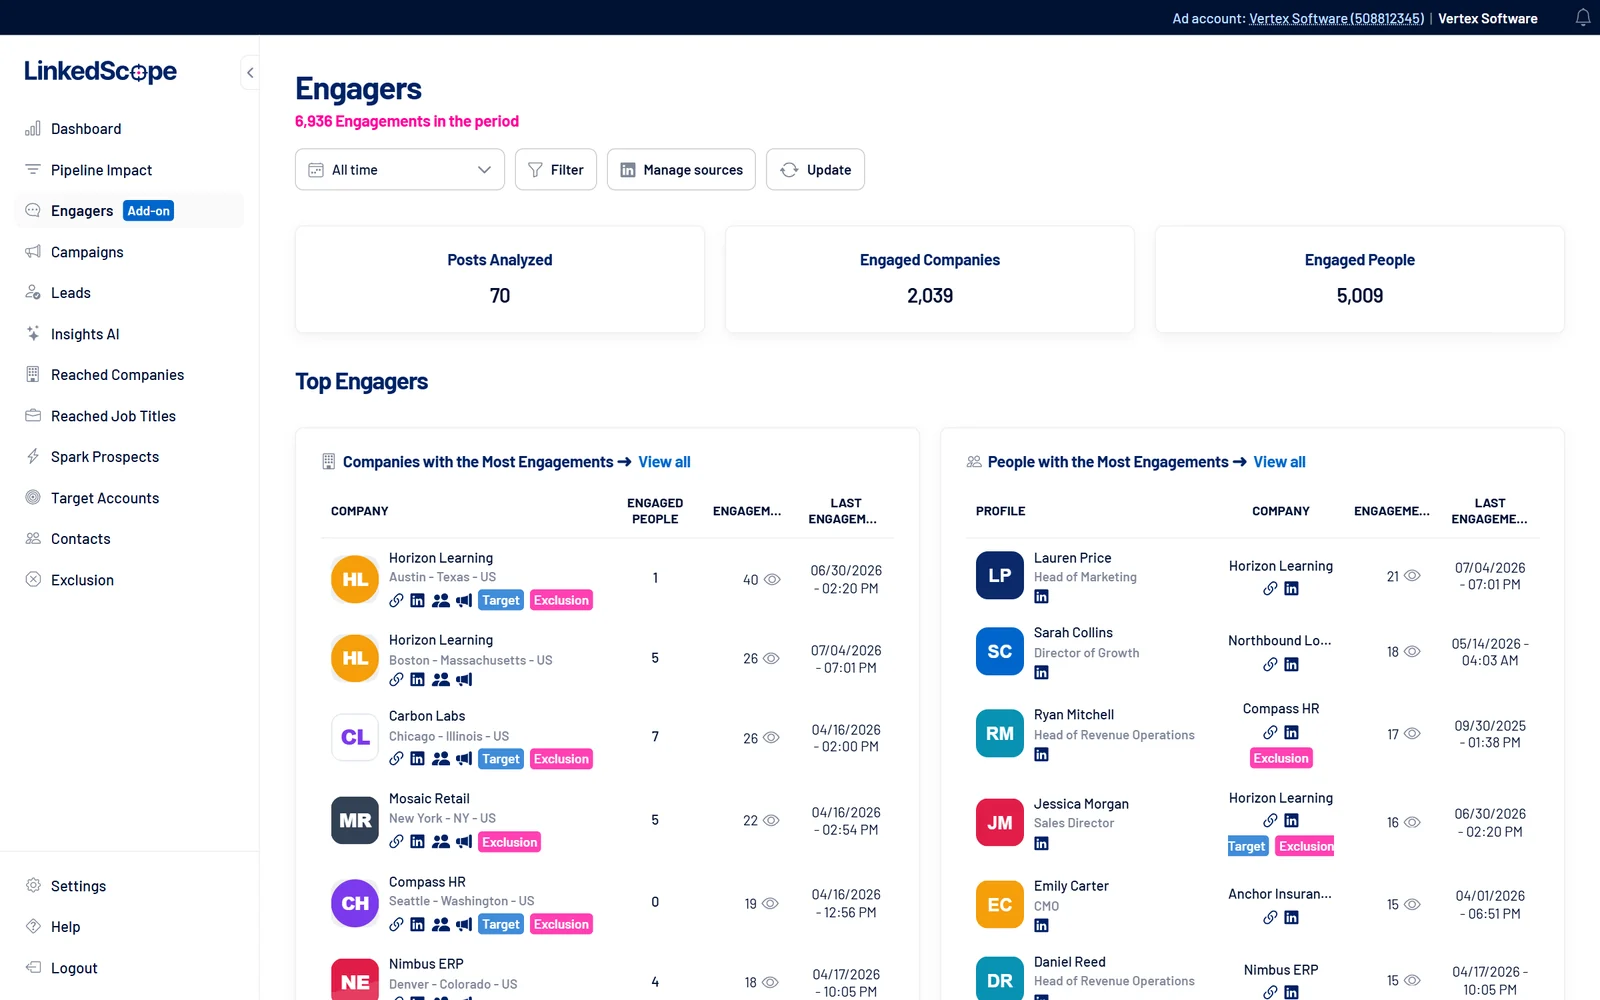The width and height of the screenshot is (1600, 1000).
Task: Open the All time period dropdown
Action: 400,170
